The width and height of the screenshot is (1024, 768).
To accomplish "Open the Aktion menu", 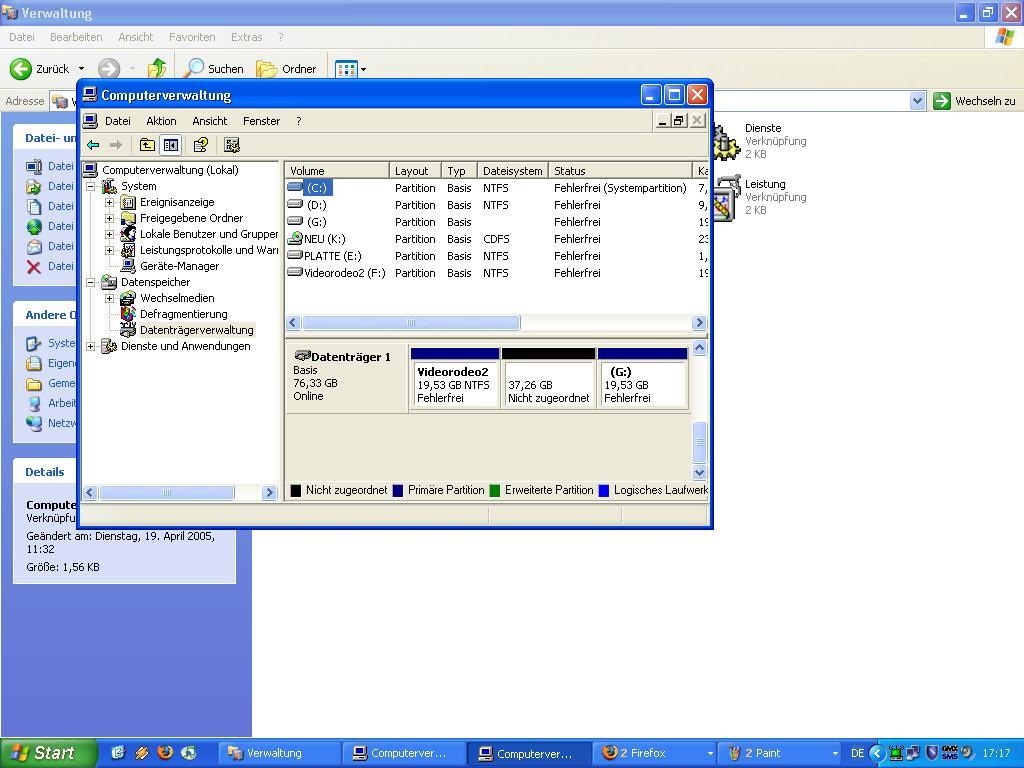I will point(161,121).
